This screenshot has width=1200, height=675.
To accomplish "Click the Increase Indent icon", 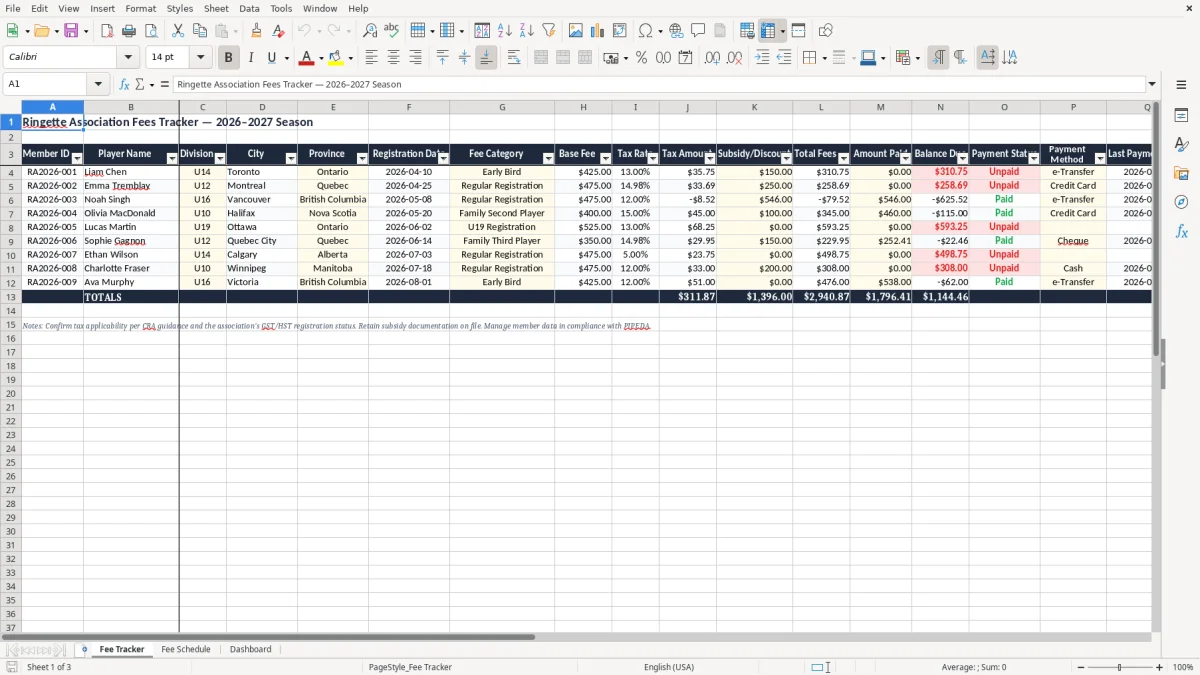I will tap(762, 58).
